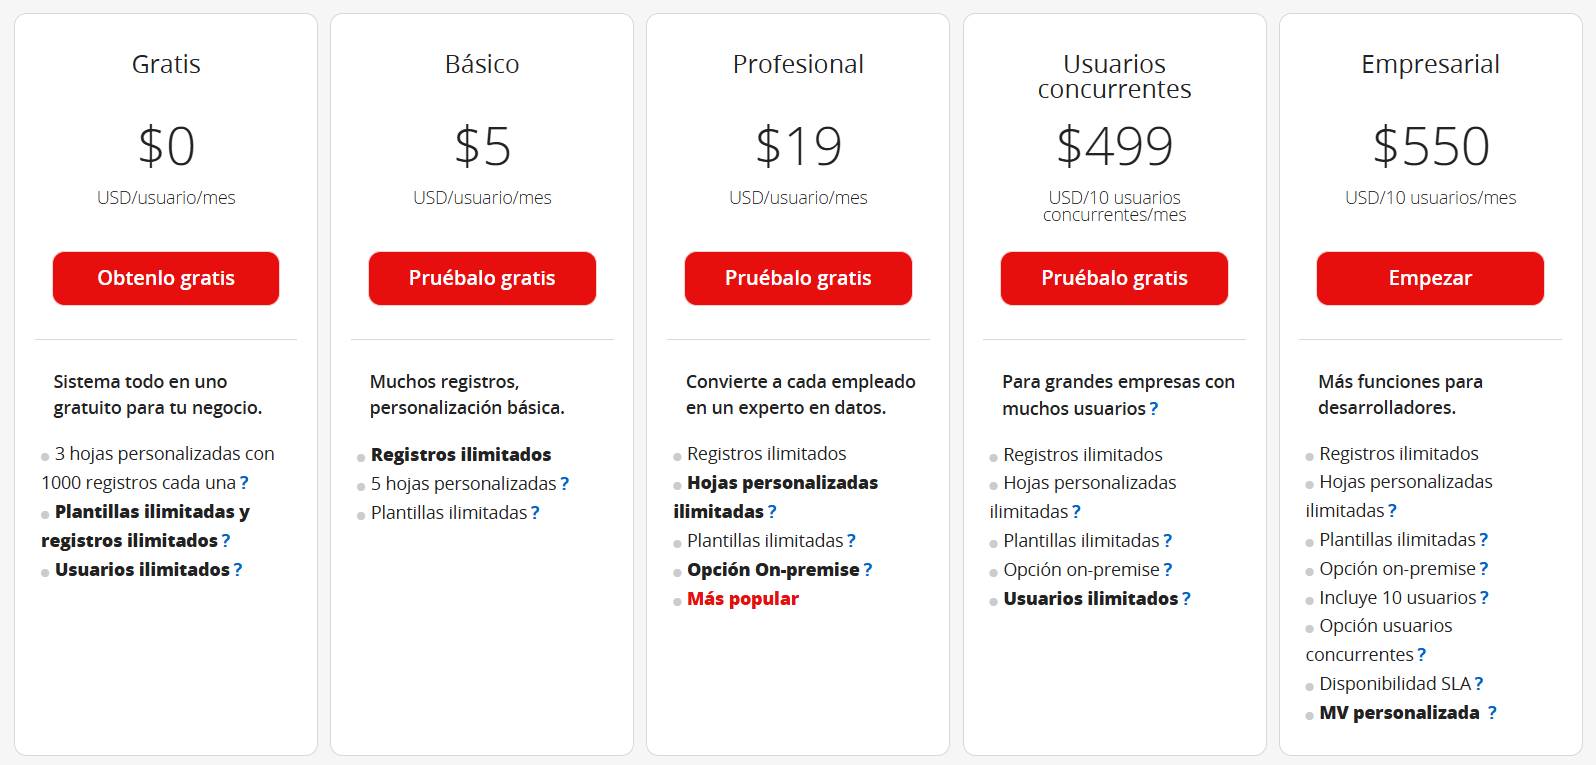Open the tooltip for 'Usuarios ilimitados' in Usuarios concurrentes plan
Viewport: 1596px width, 765px height.
pos(1187,598)
